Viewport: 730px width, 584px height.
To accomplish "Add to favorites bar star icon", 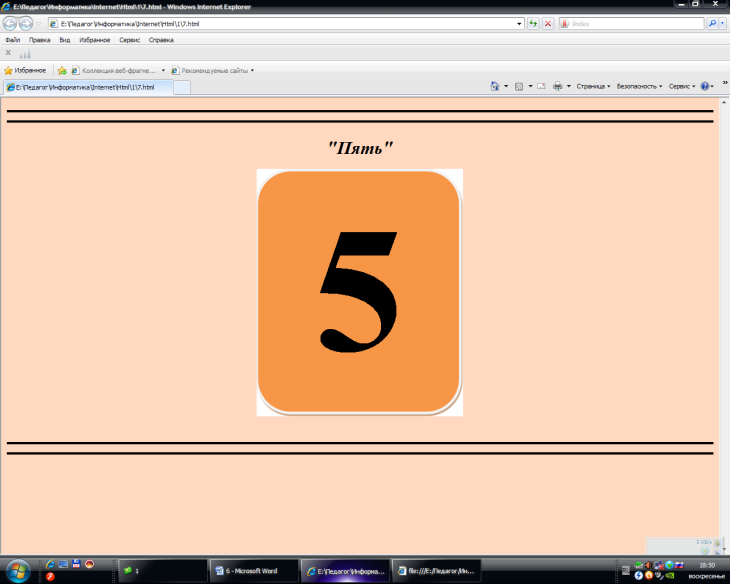I will [x=61, y=70].
